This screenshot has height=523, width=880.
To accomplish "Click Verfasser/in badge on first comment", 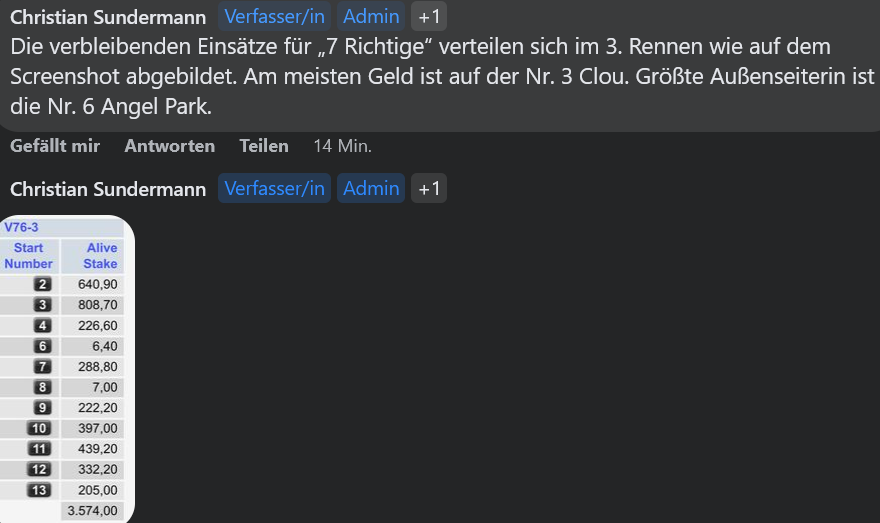I will [274, 16].
